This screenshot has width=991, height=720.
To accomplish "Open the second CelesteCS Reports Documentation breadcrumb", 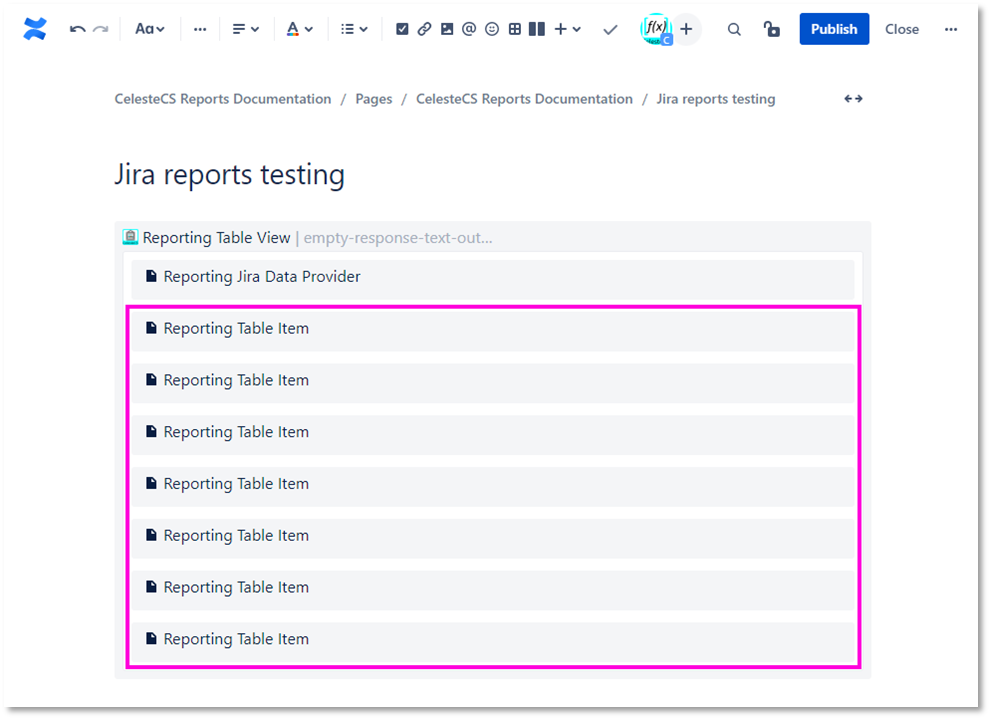I will tap(524, 99).
